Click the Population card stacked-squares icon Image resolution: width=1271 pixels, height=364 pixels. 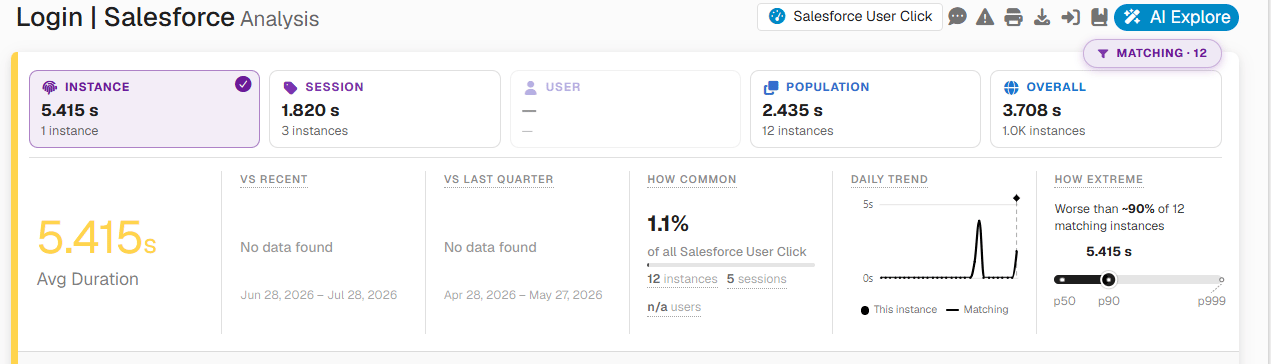(771, 87)
